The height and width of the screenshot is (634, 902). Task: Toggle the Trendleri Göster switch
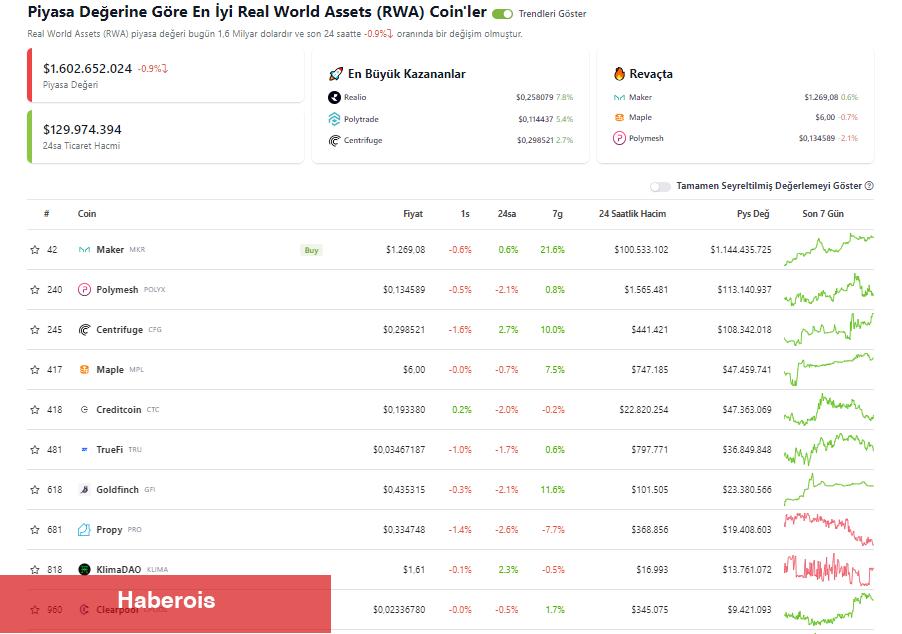(502, 14)
